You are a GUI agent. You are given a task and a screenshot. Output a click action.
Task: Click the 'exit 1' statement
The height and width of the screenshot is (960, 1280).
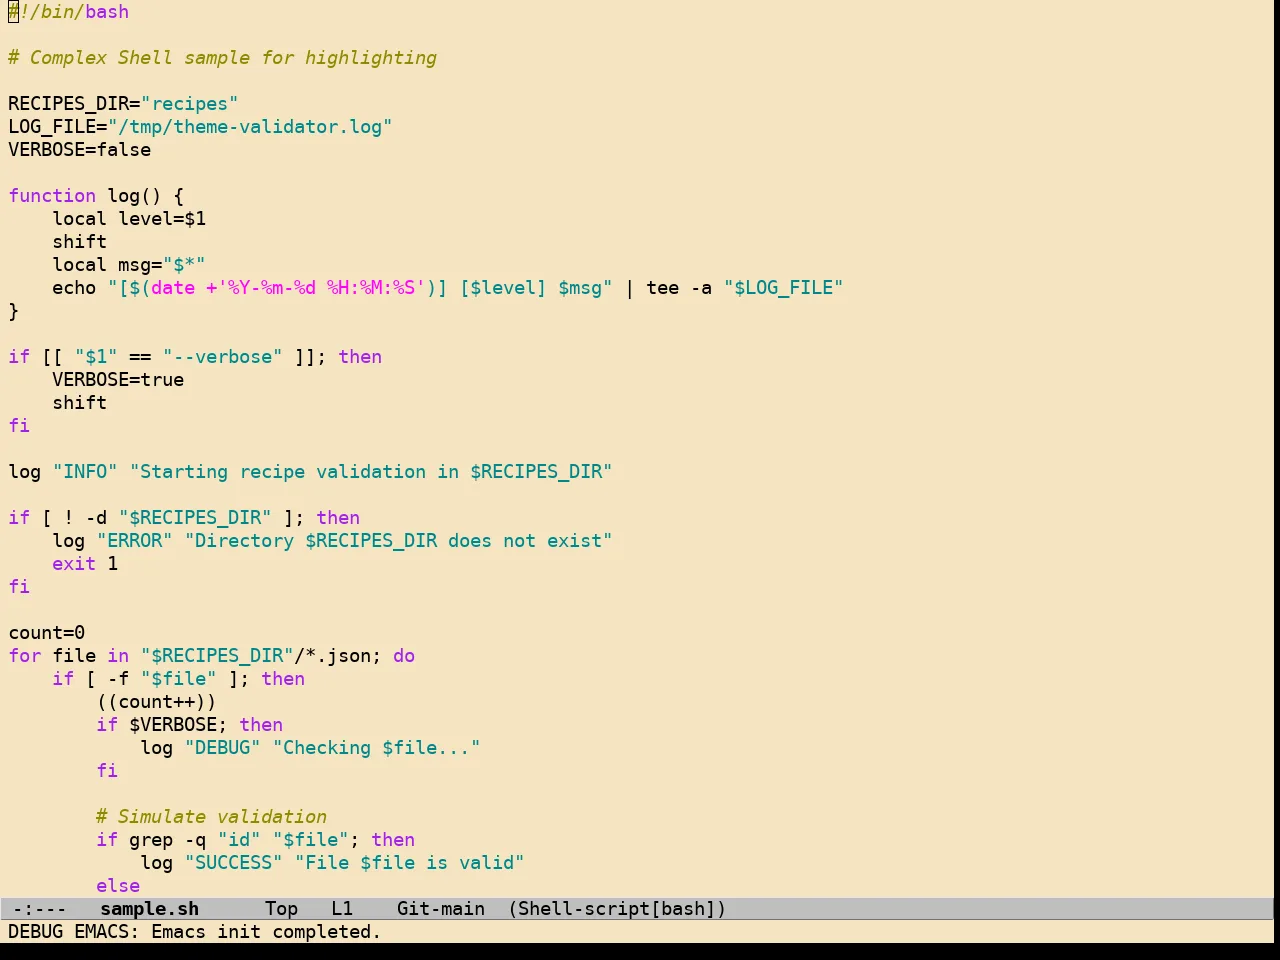pos(85,564)
